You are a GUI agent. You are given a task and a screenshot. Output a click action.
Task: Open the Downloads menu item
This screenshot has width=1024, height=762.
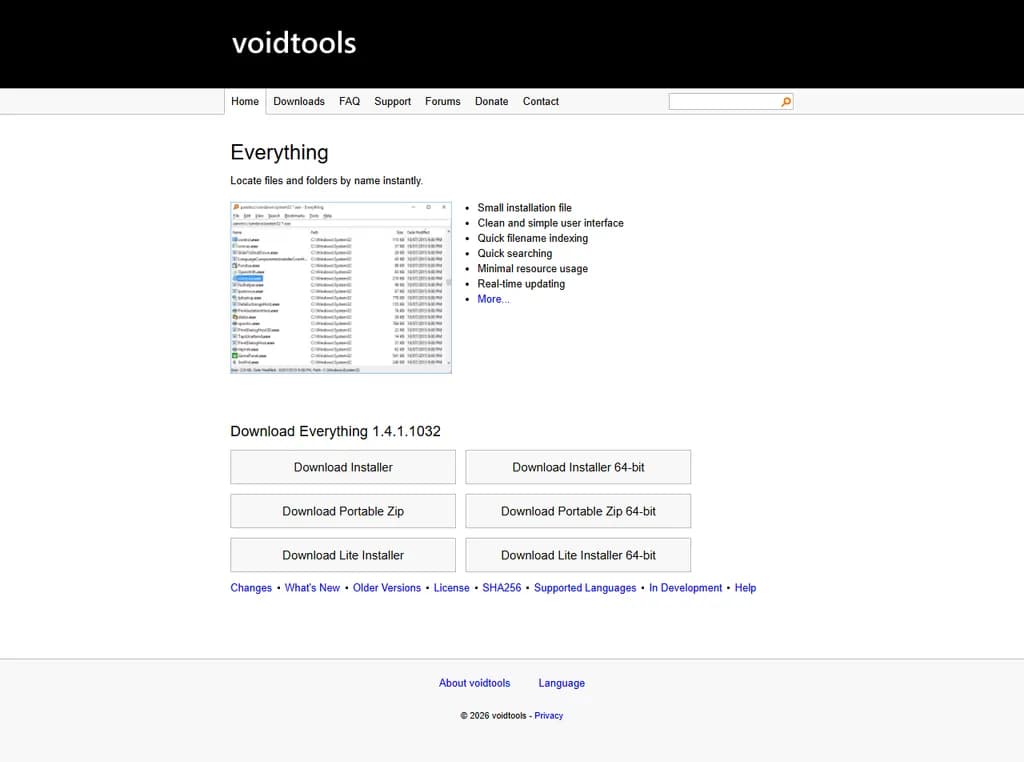299,101
